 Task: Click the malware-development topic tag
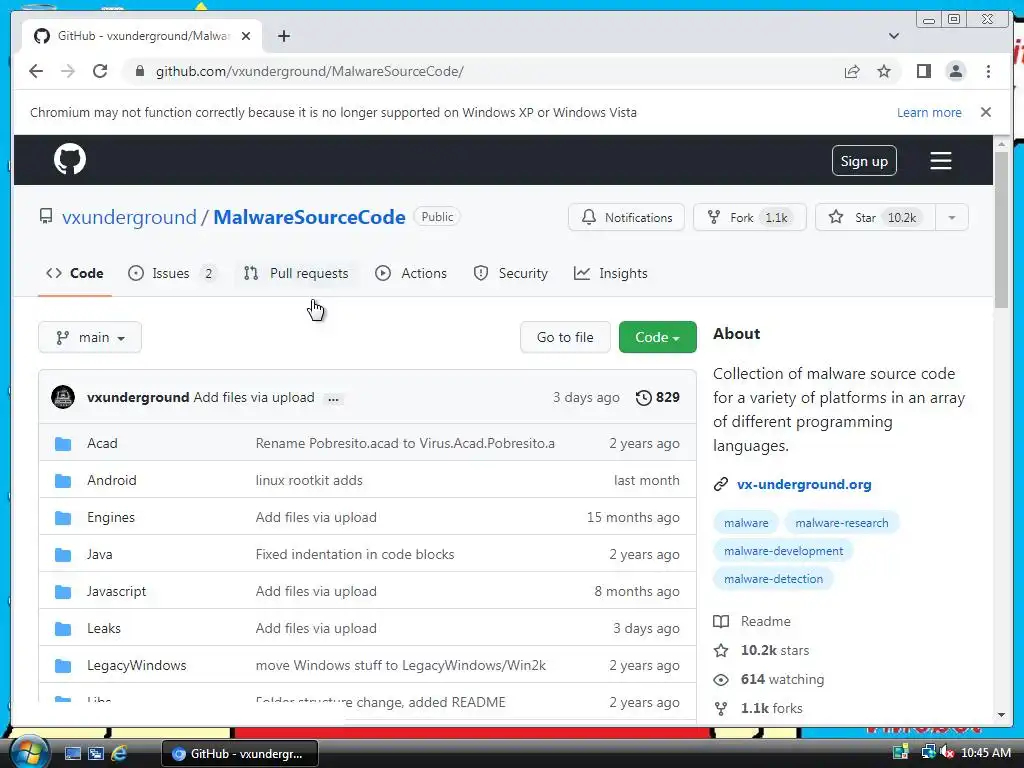coord(784,551)
